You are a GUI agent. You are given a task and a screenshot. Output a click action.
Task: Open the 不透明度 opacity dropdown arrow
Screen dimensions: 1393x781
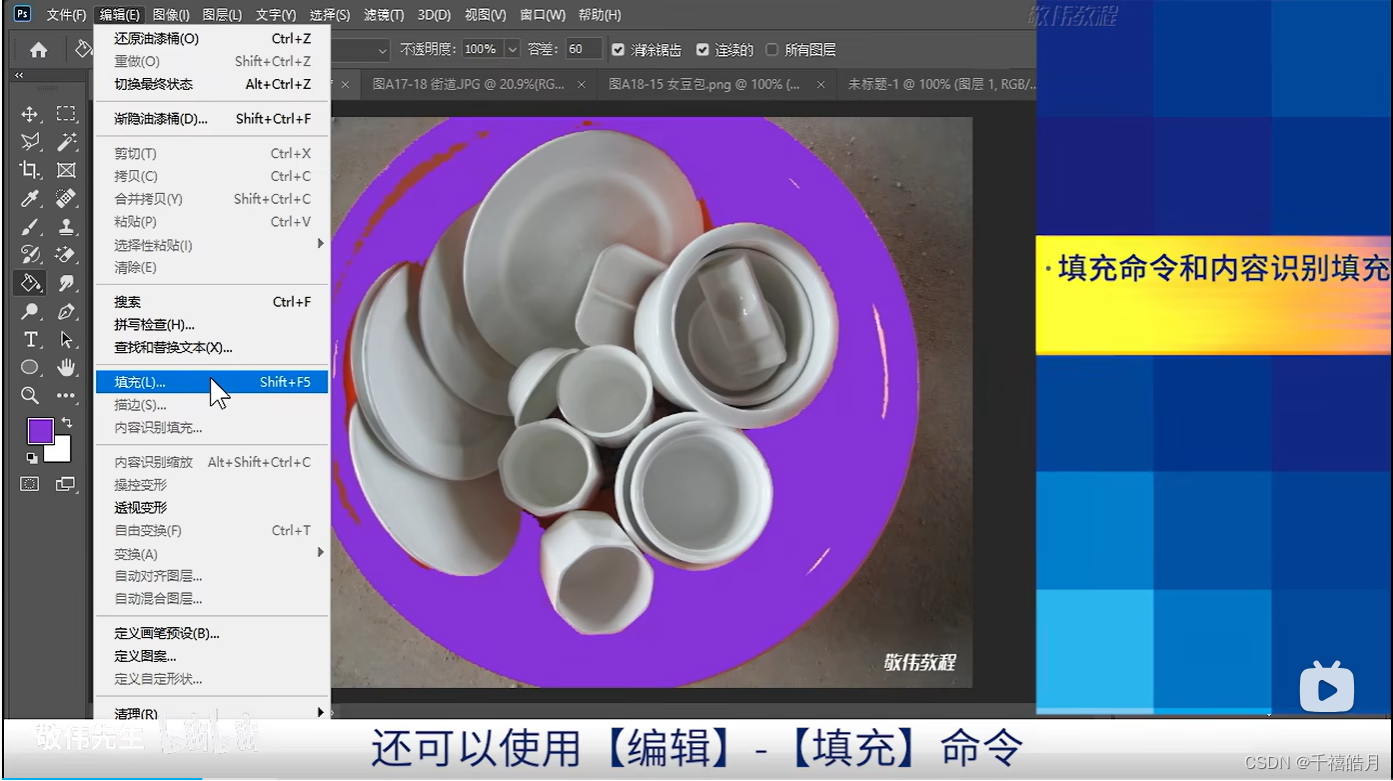[x=512, y=49]
